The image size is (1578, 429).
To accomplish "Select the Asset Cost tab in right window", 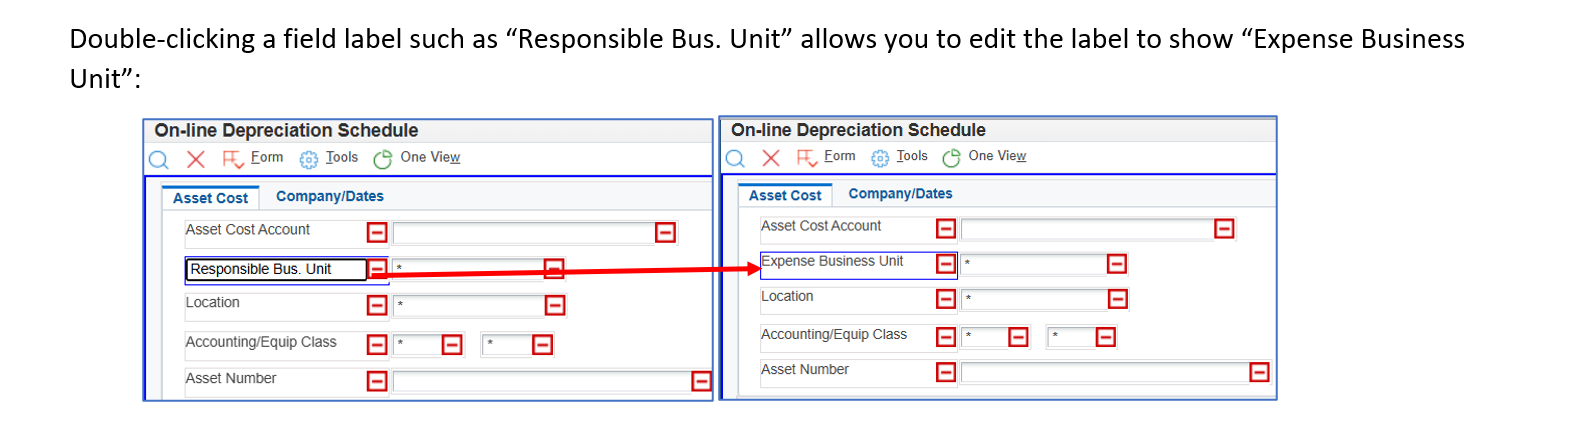I will [x=785, y=196].
